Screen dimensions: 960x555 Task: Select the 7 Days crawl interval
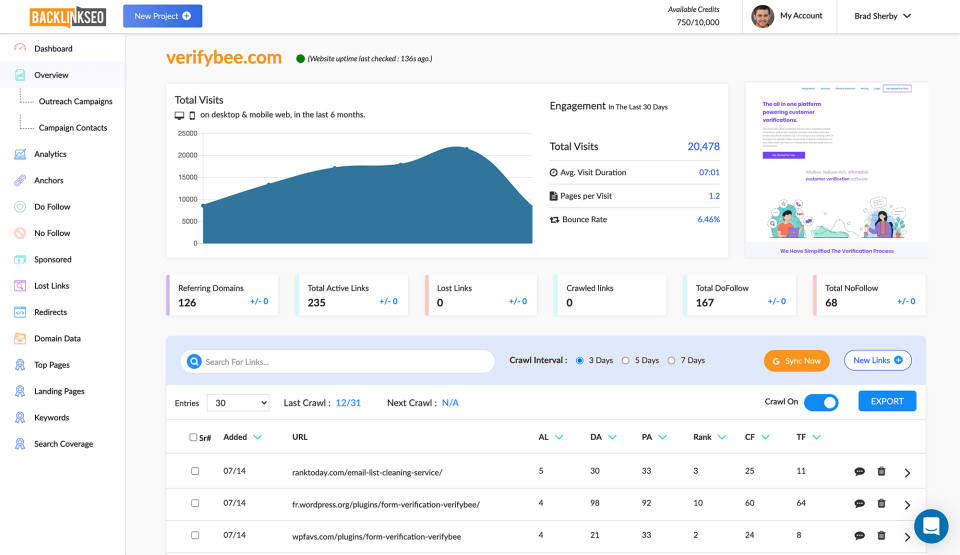672,361
